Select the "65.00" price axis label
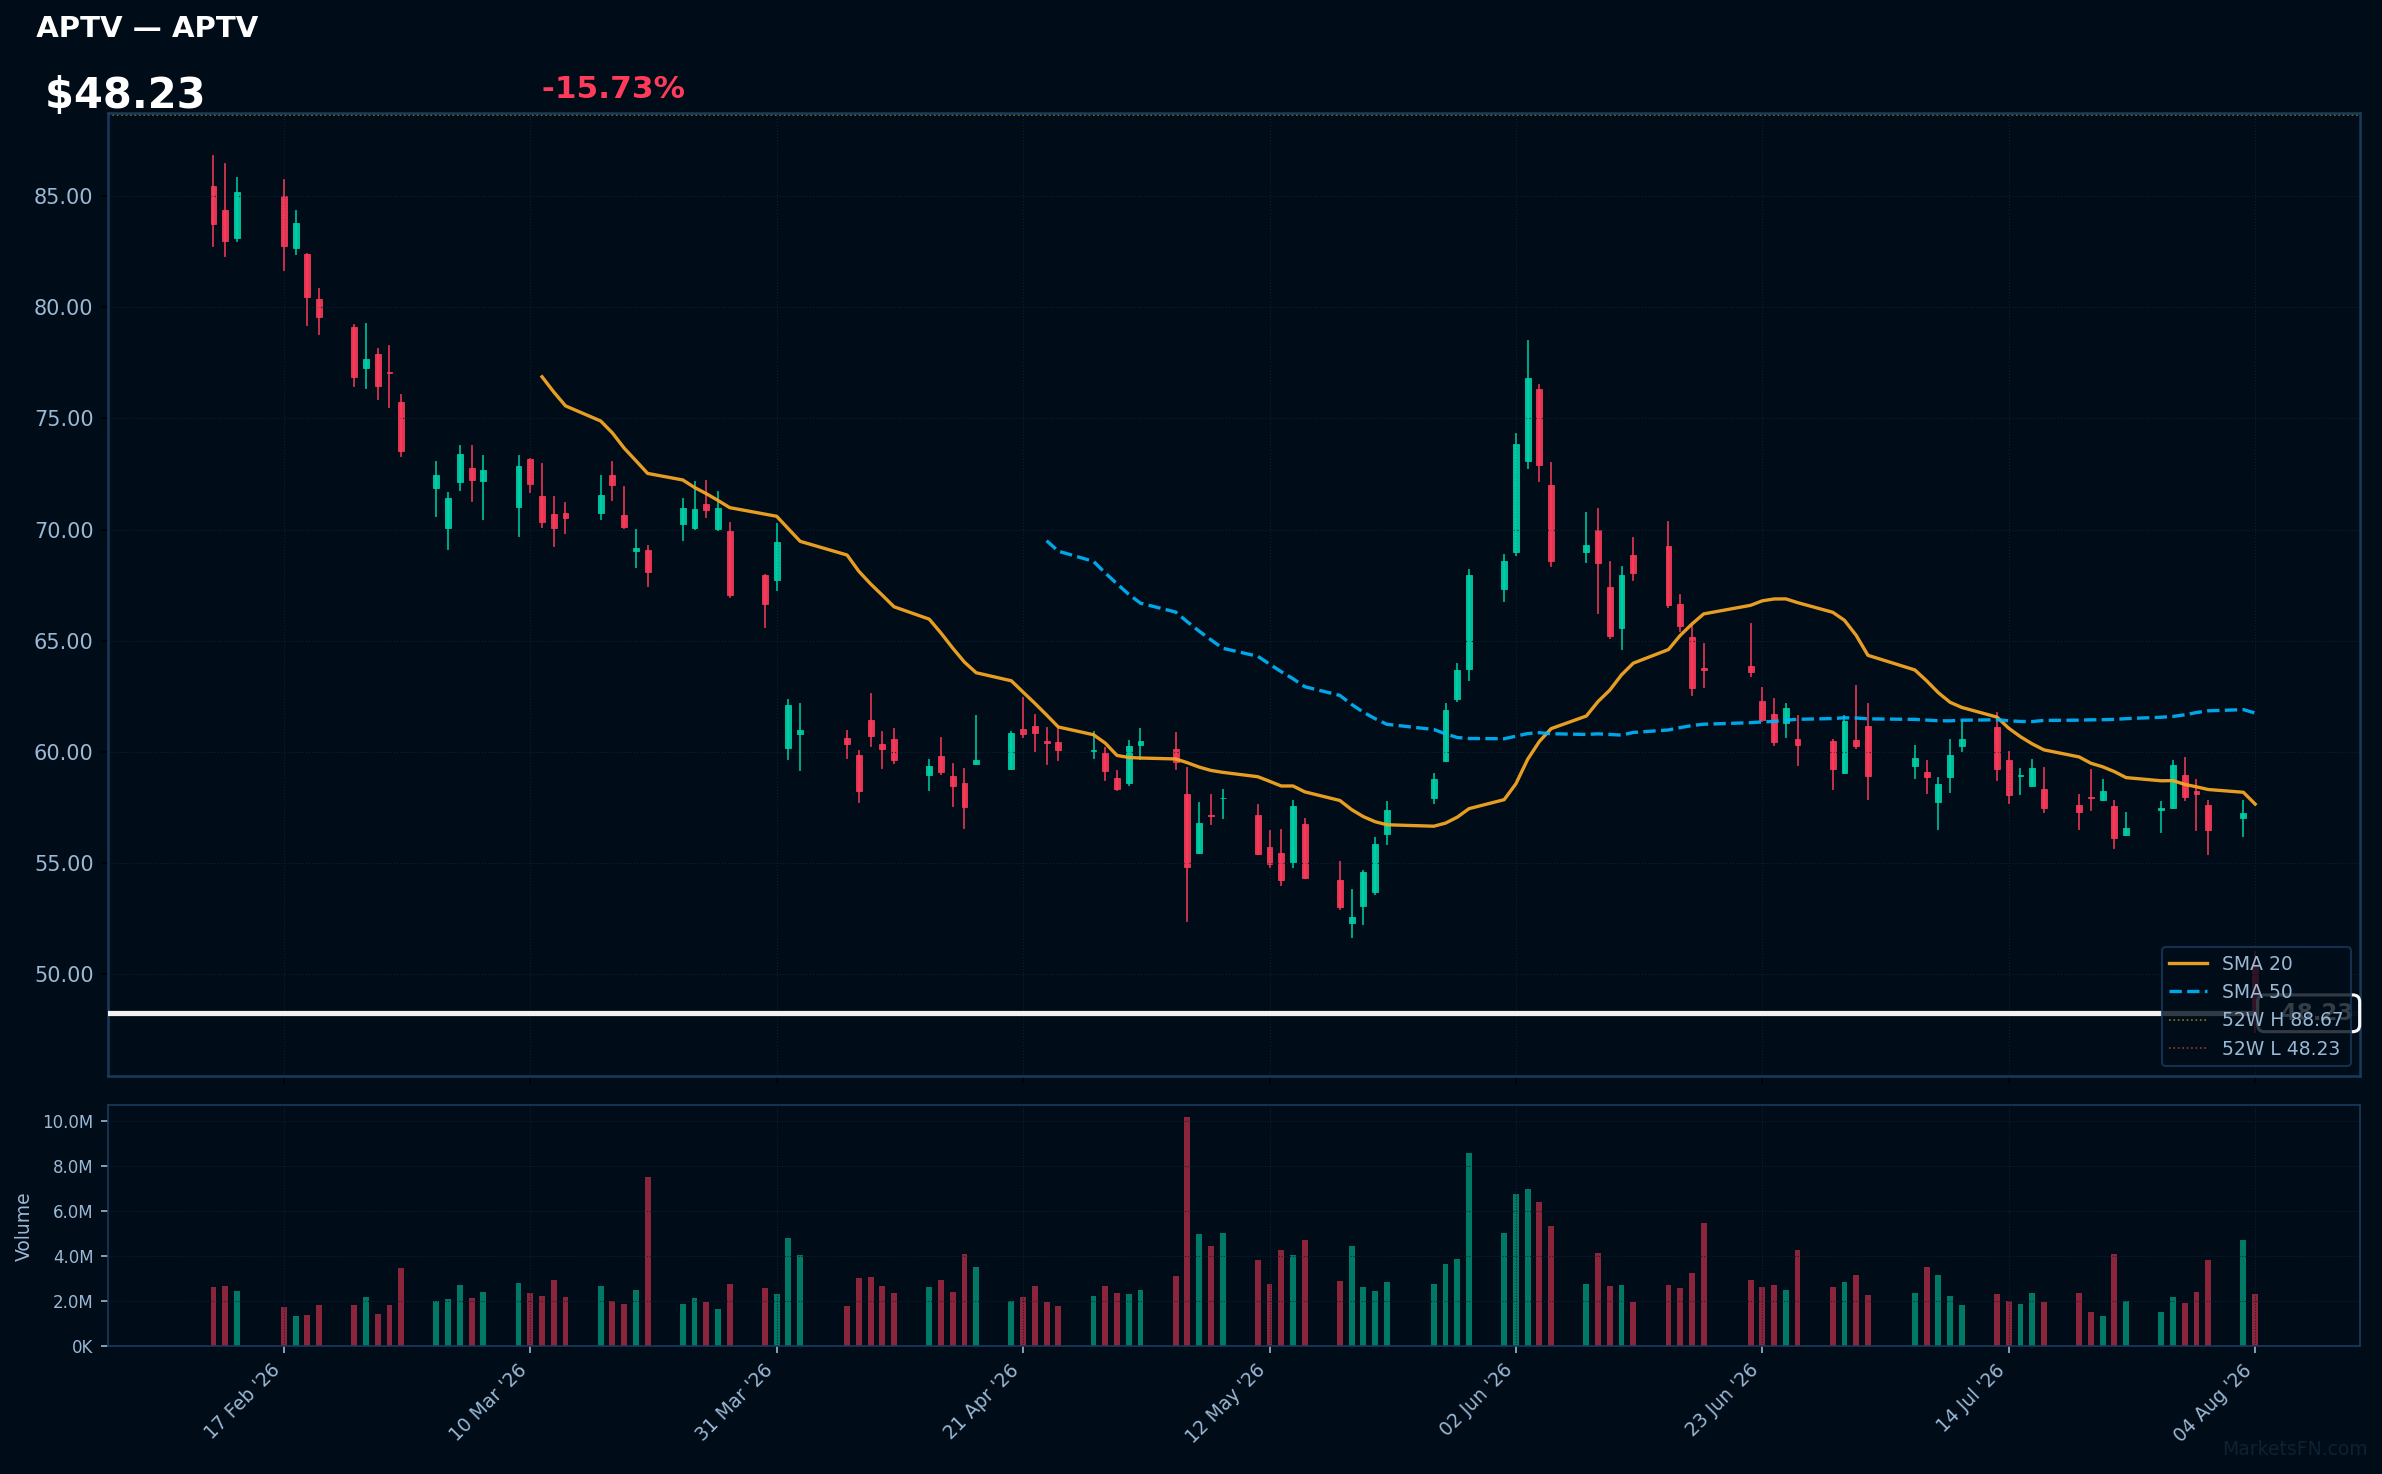Viewport: 2382px width, 1474px height. [63, 641]
